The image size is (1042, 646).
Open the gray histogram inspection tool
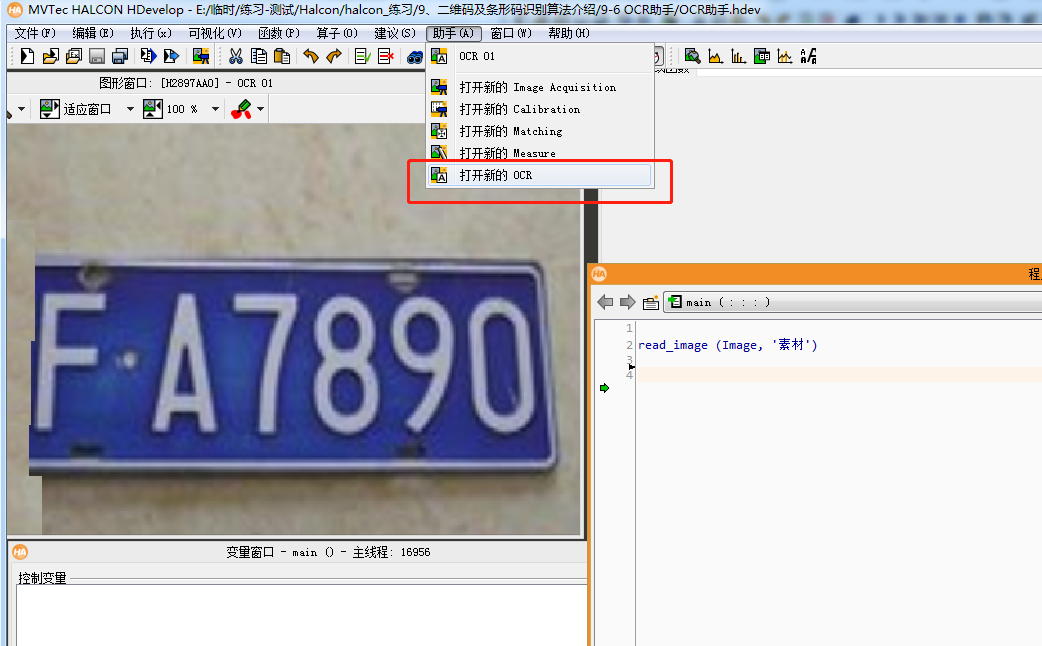(738, 57)
